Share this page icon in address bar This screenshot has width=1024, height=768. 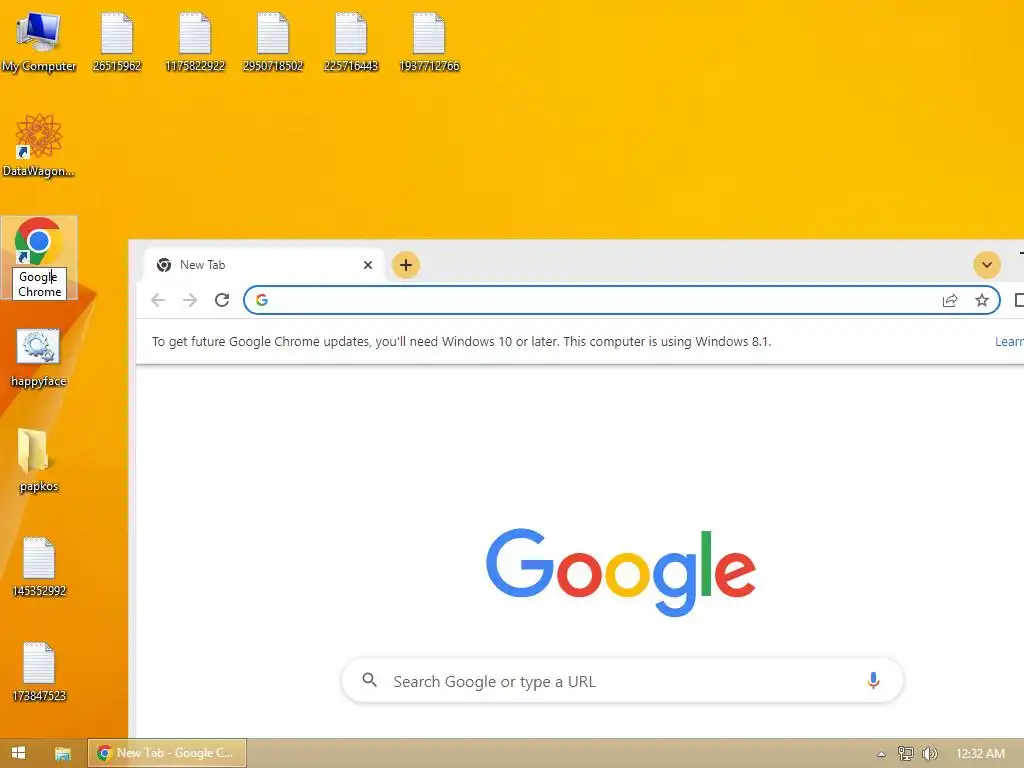950,300
